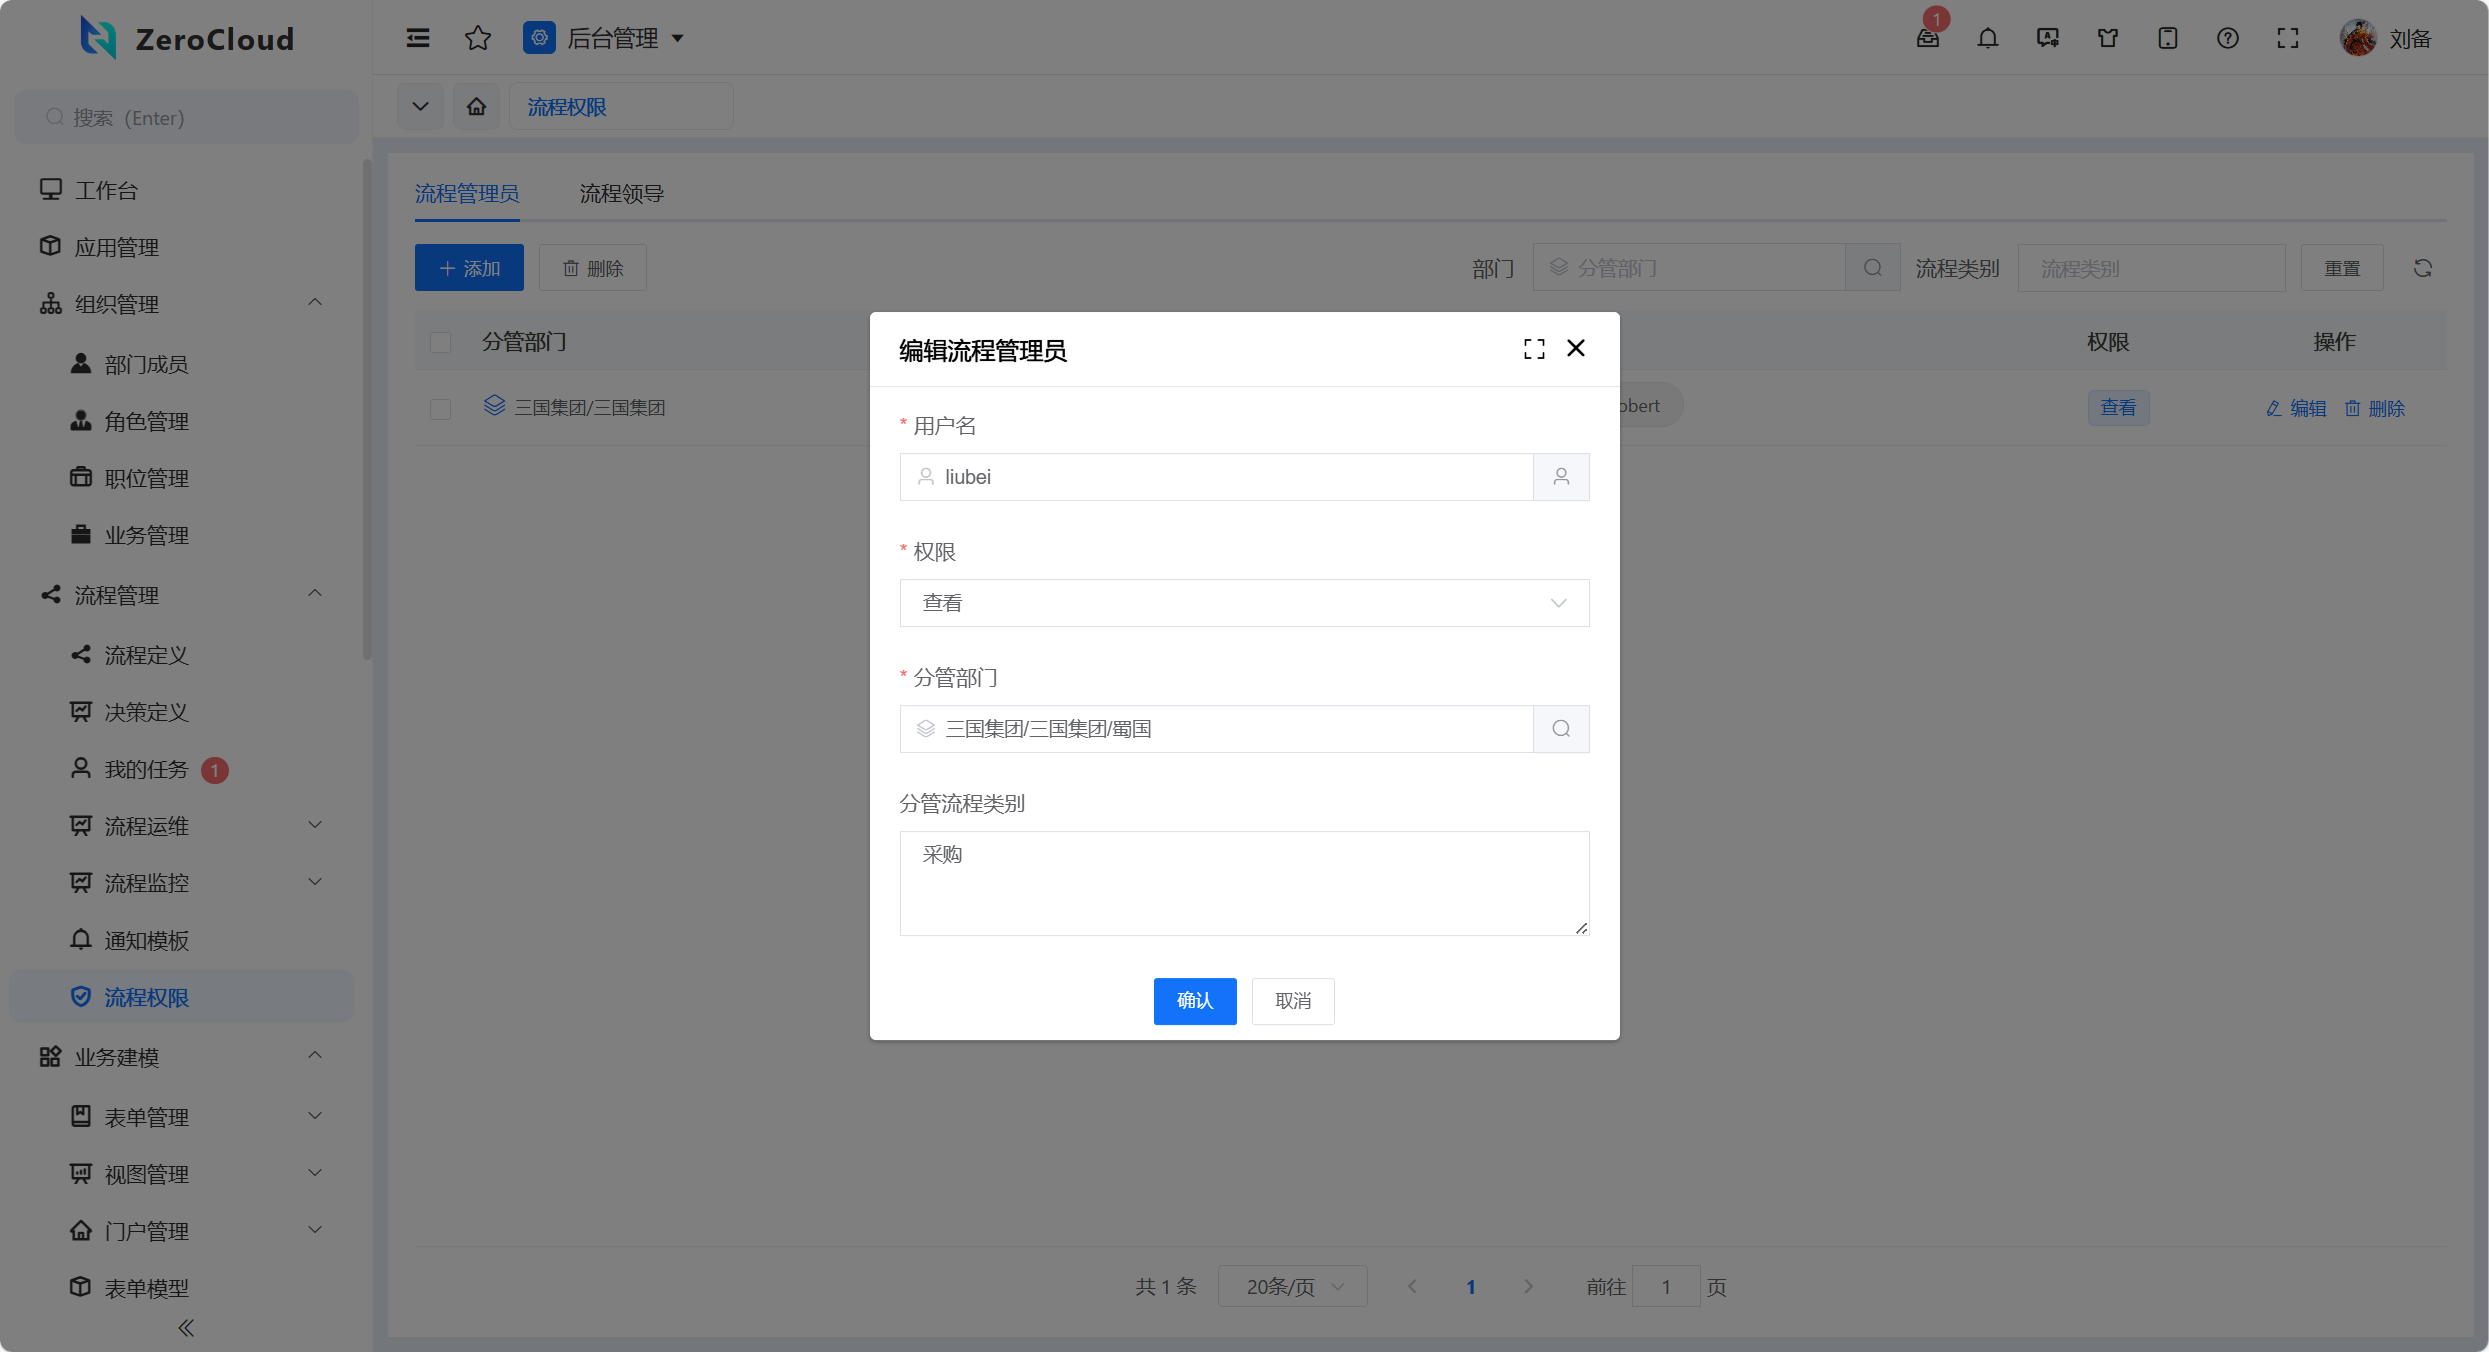Click the user picker icon beside liubei
Image resolution: width=2489 pixels, height=1352 pixels.
coord(1561,477)
